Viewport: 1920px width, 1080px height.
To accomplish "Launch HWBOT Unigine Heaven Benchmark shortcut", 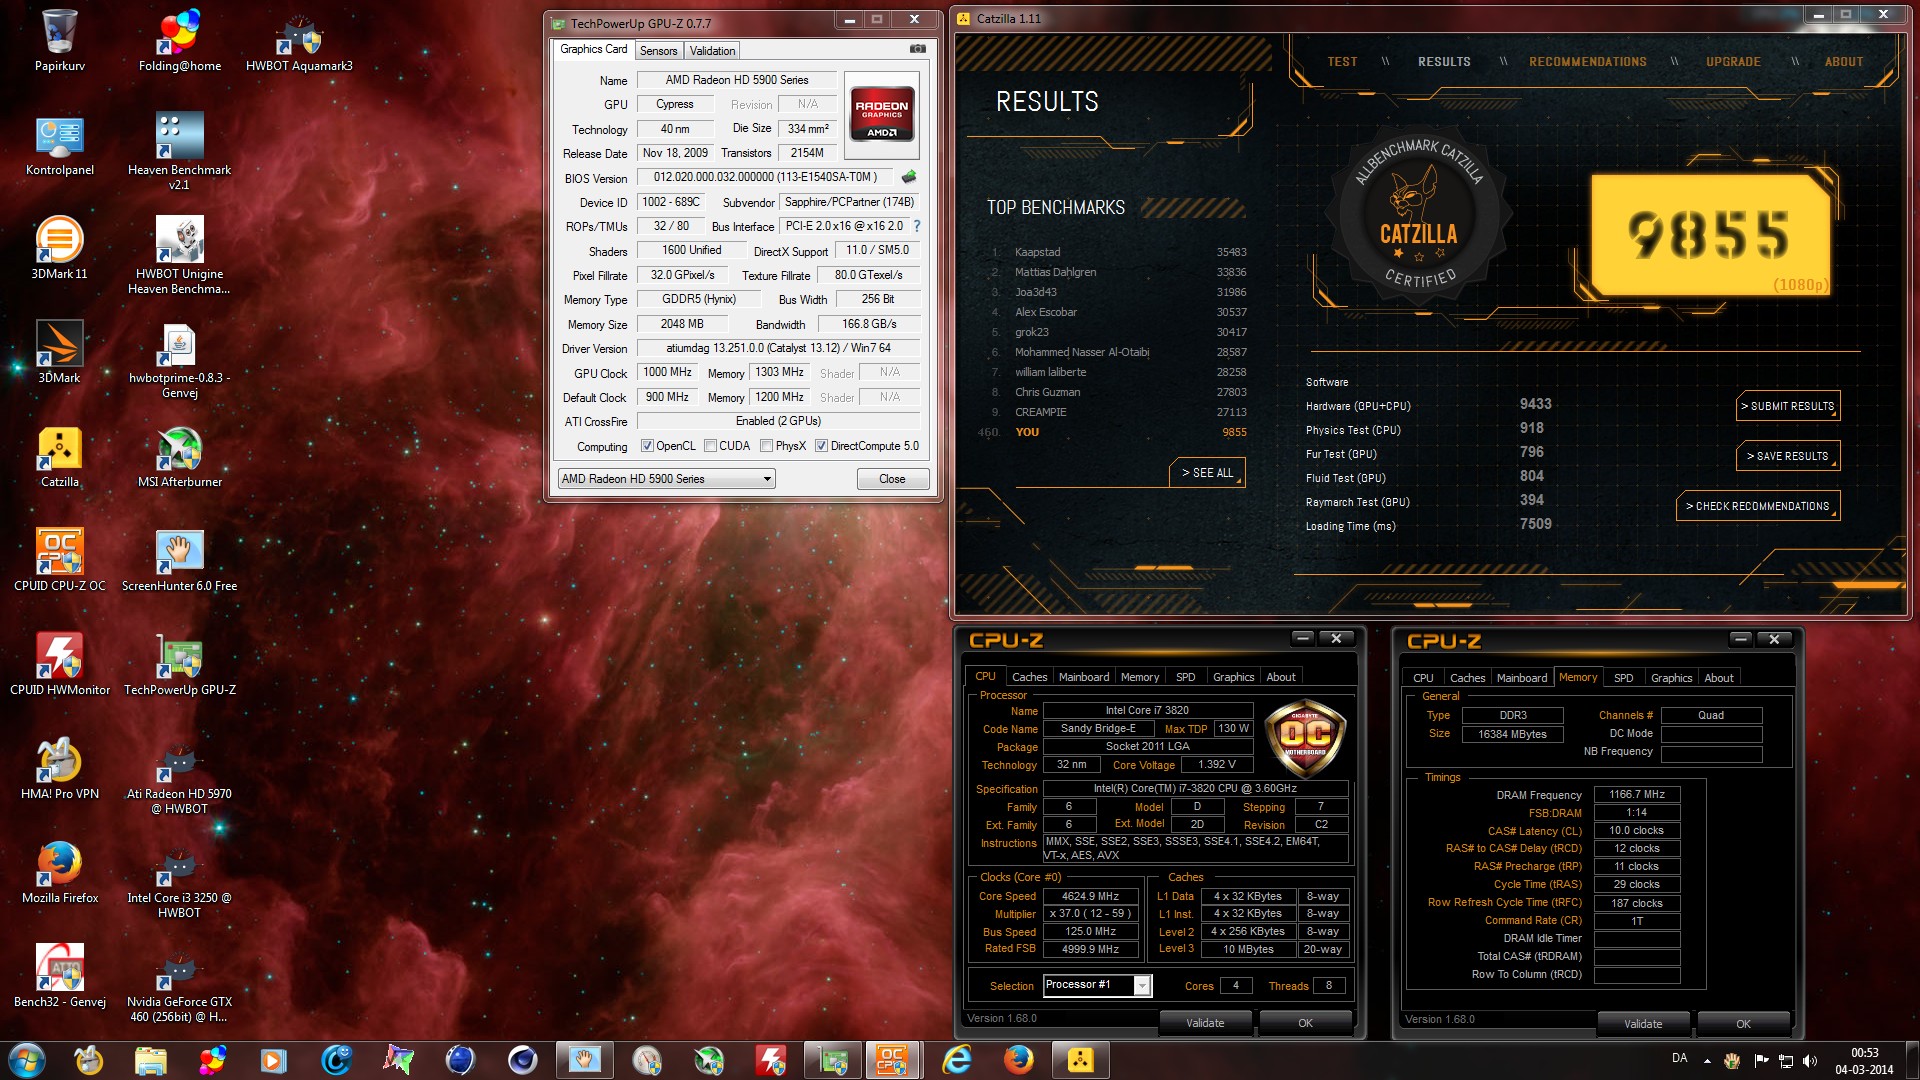I will click(180, 255).
